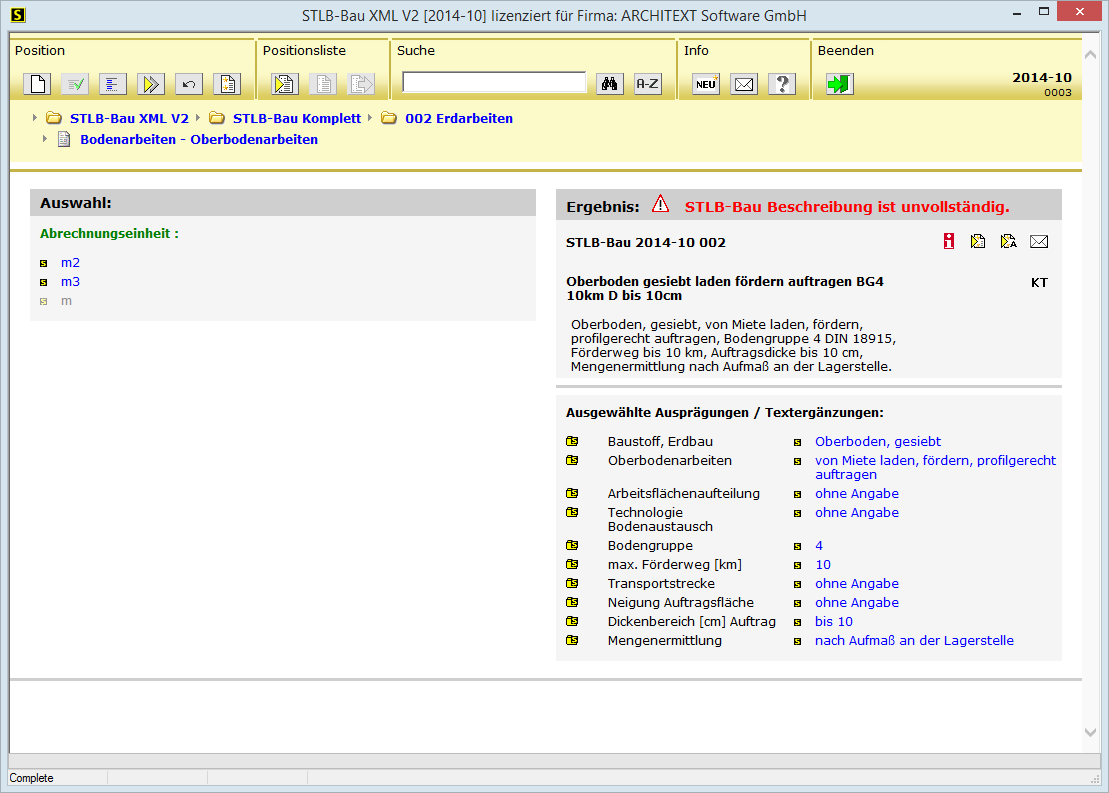Screen dimensions: 1109x793
Task: Create a new blank position
Action: [37, 84]
